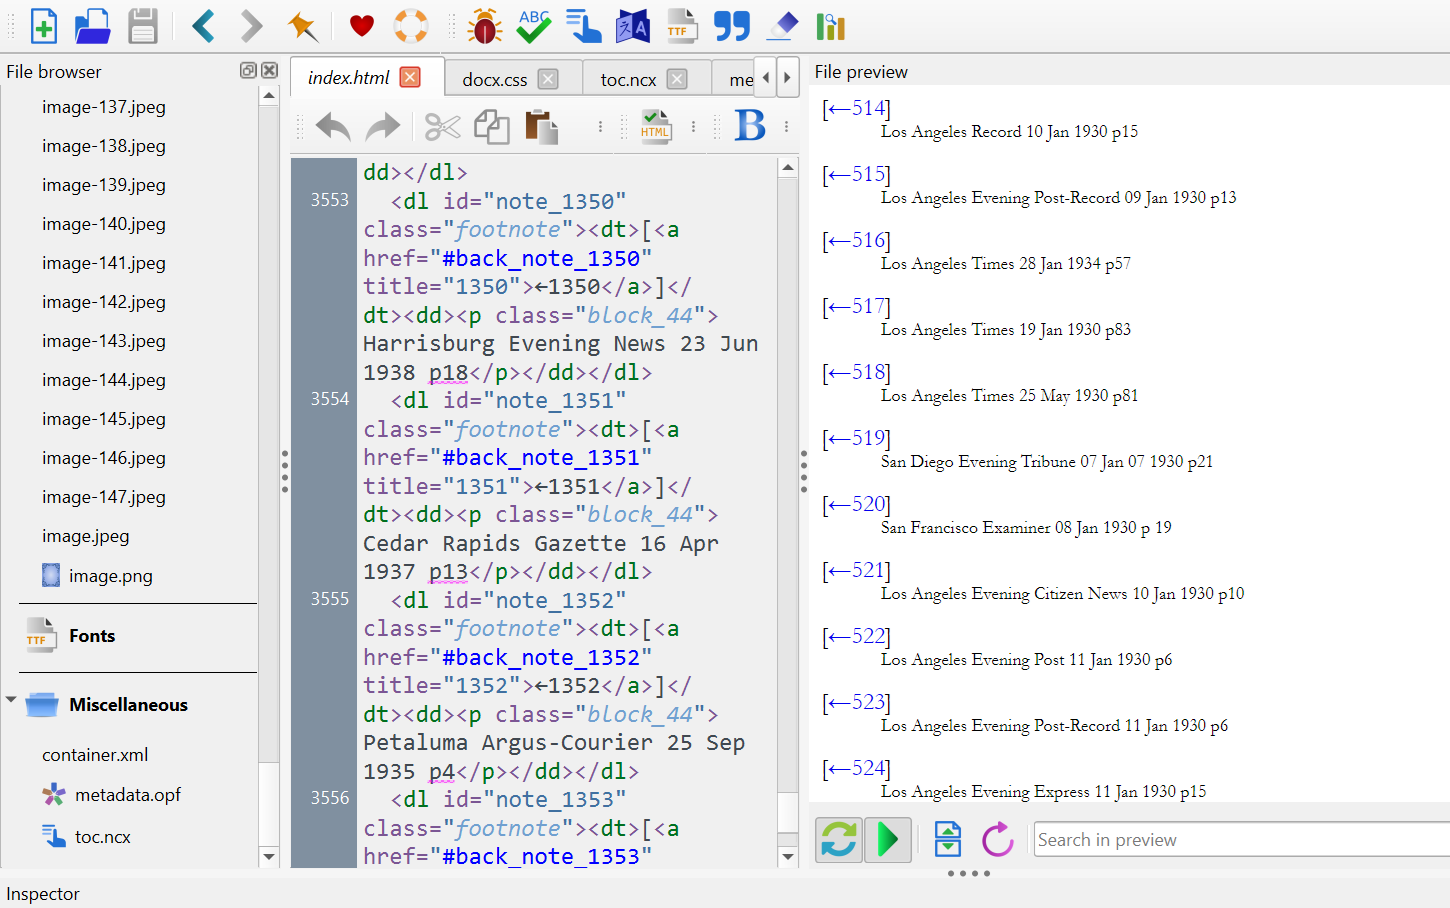1450x908 pixels.
Task: Save the book with the floppy icon
Action: (x=143, y=26)
